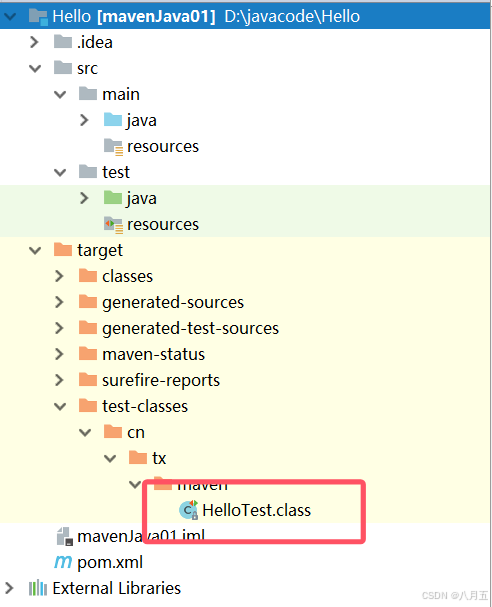Collapse the tx folder chevron
This screenshot has height=607, width=492.
pos(110,458)
